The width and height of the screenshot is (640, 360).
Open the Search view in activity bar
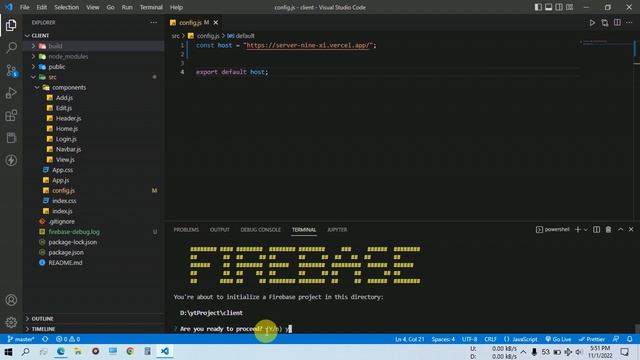(11, 48)
